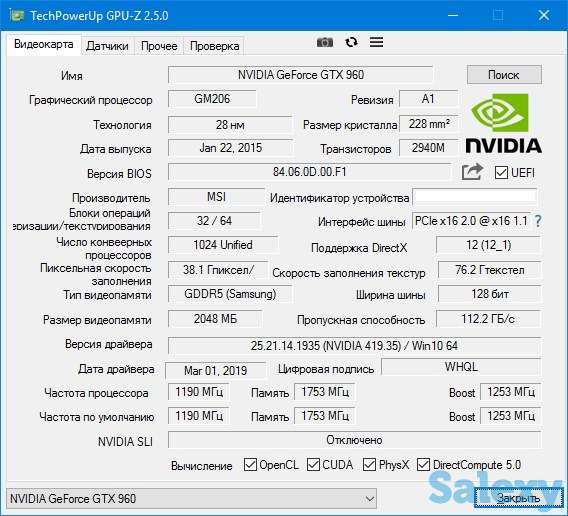Click the 32 / 64 ROPs/TMUs value
Screen dimensions: 568x516
click(x=214, y=221)
